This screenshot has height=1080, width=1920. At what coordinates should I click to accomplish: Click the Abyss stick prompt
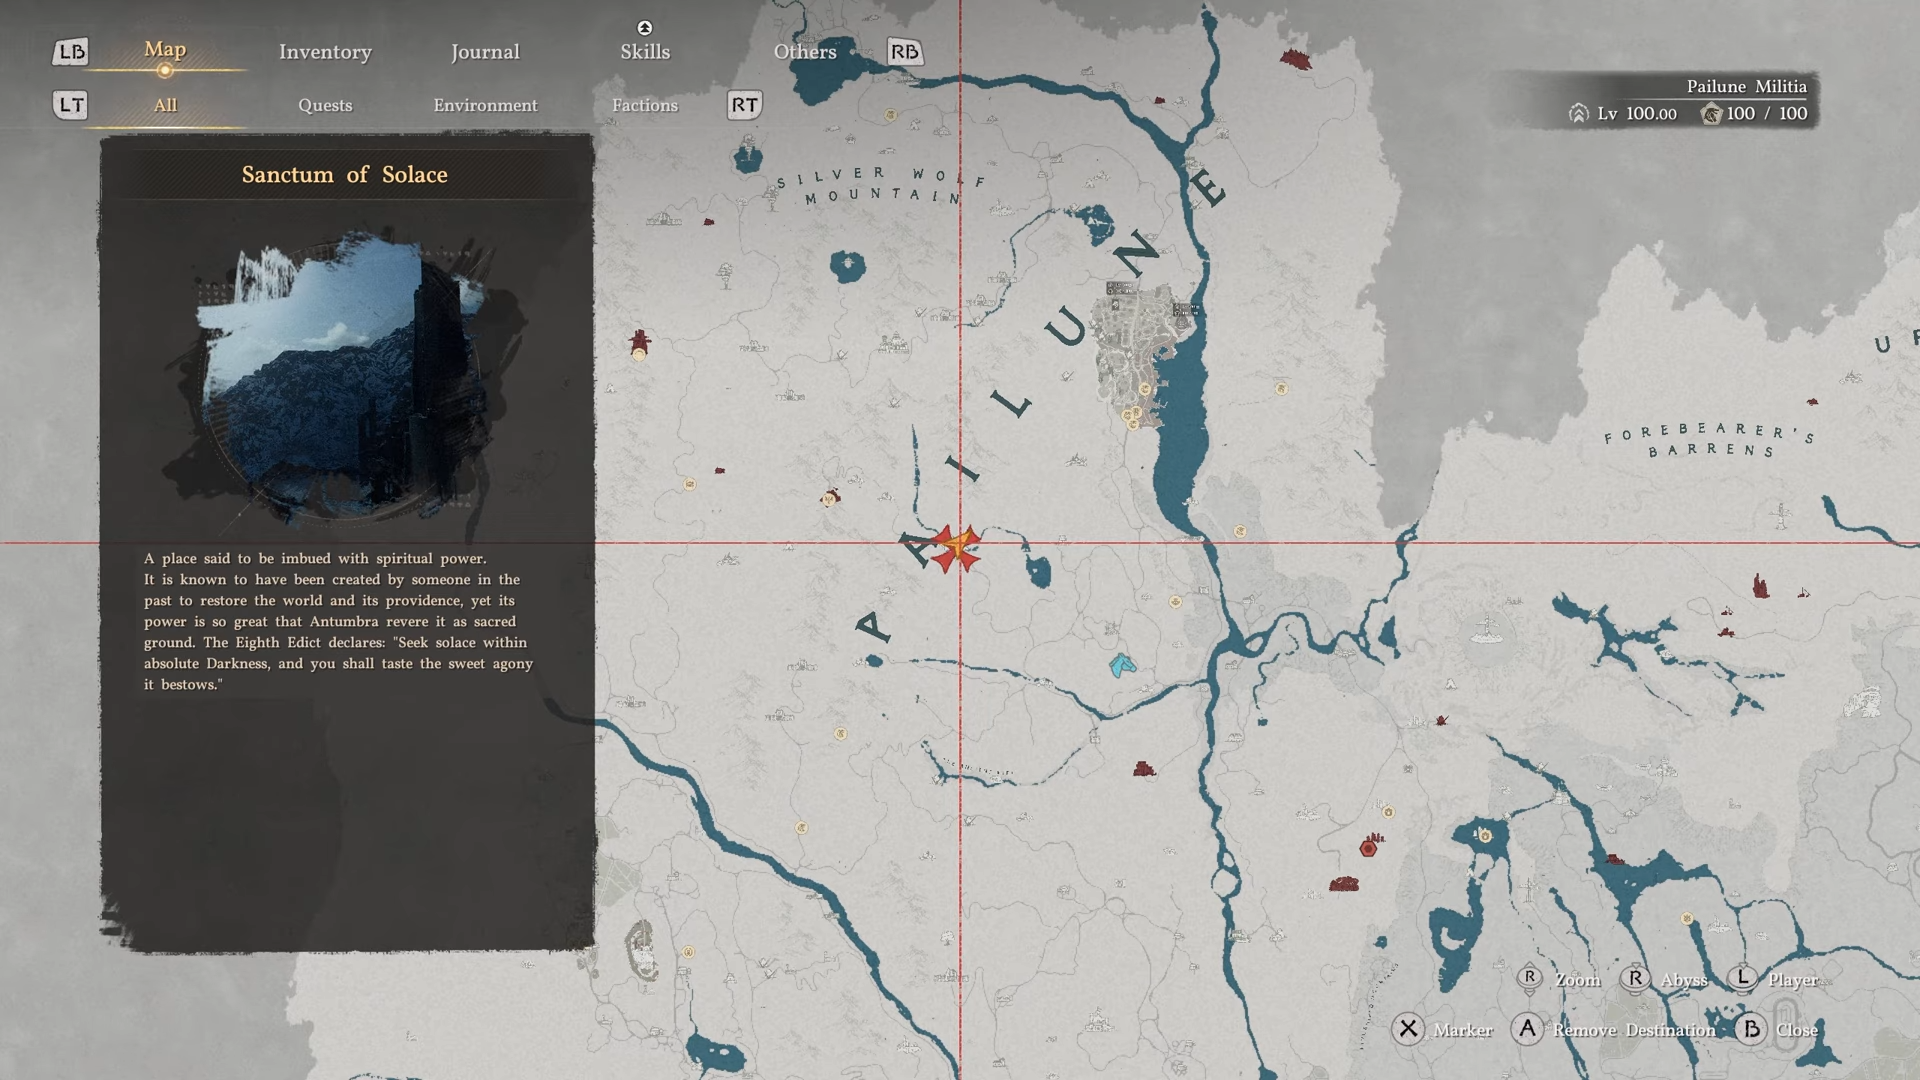point(1636,979)
